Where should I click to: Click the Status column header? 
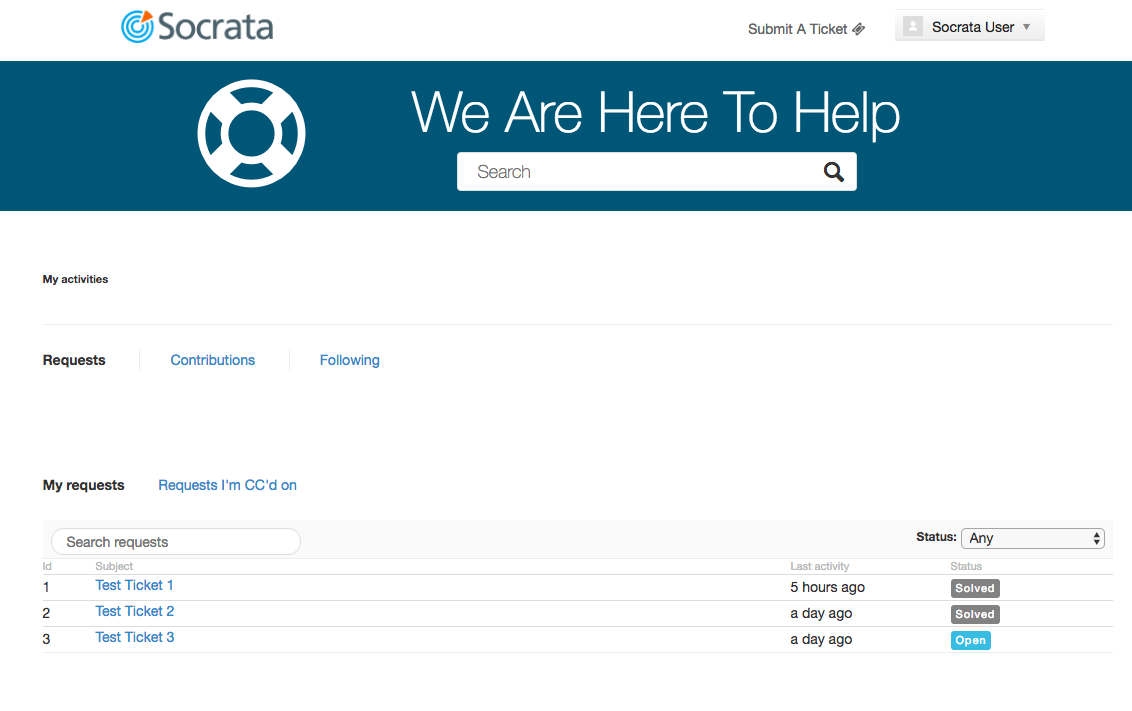(x=966, y=566)
